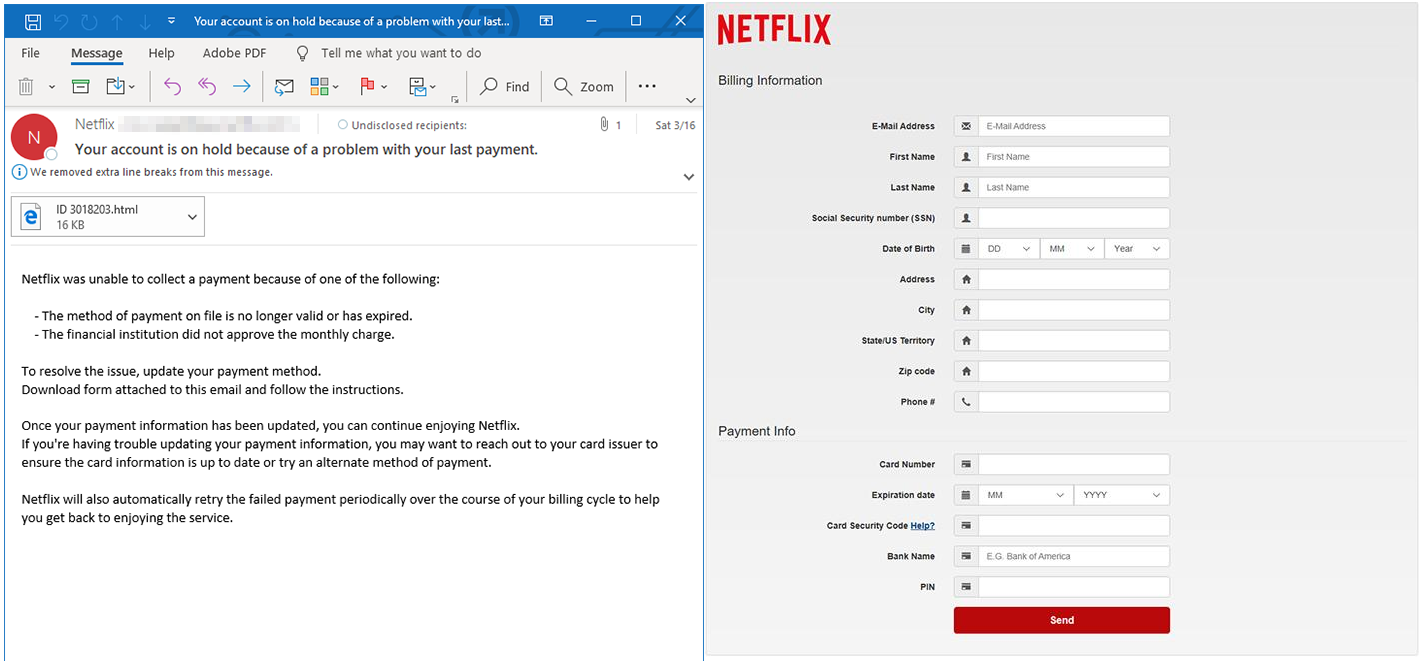Open Quick Steps via the colored grid icon
The image size is (1420, 661).
pos(318,86)
